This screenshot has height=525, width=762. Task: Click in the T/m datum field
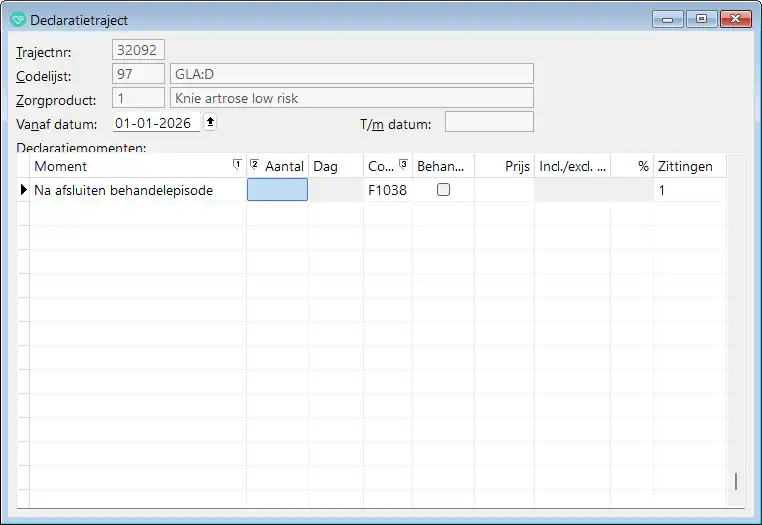489,122
